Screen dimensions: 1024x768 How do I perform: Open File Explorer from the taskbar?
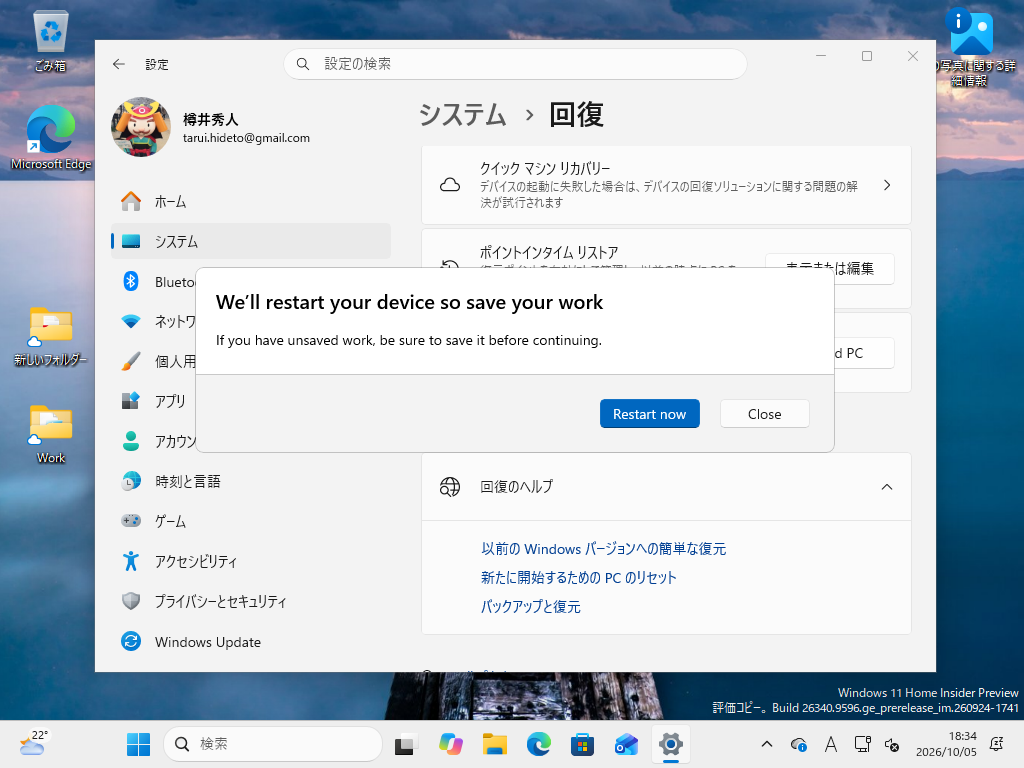click(494, 744)
